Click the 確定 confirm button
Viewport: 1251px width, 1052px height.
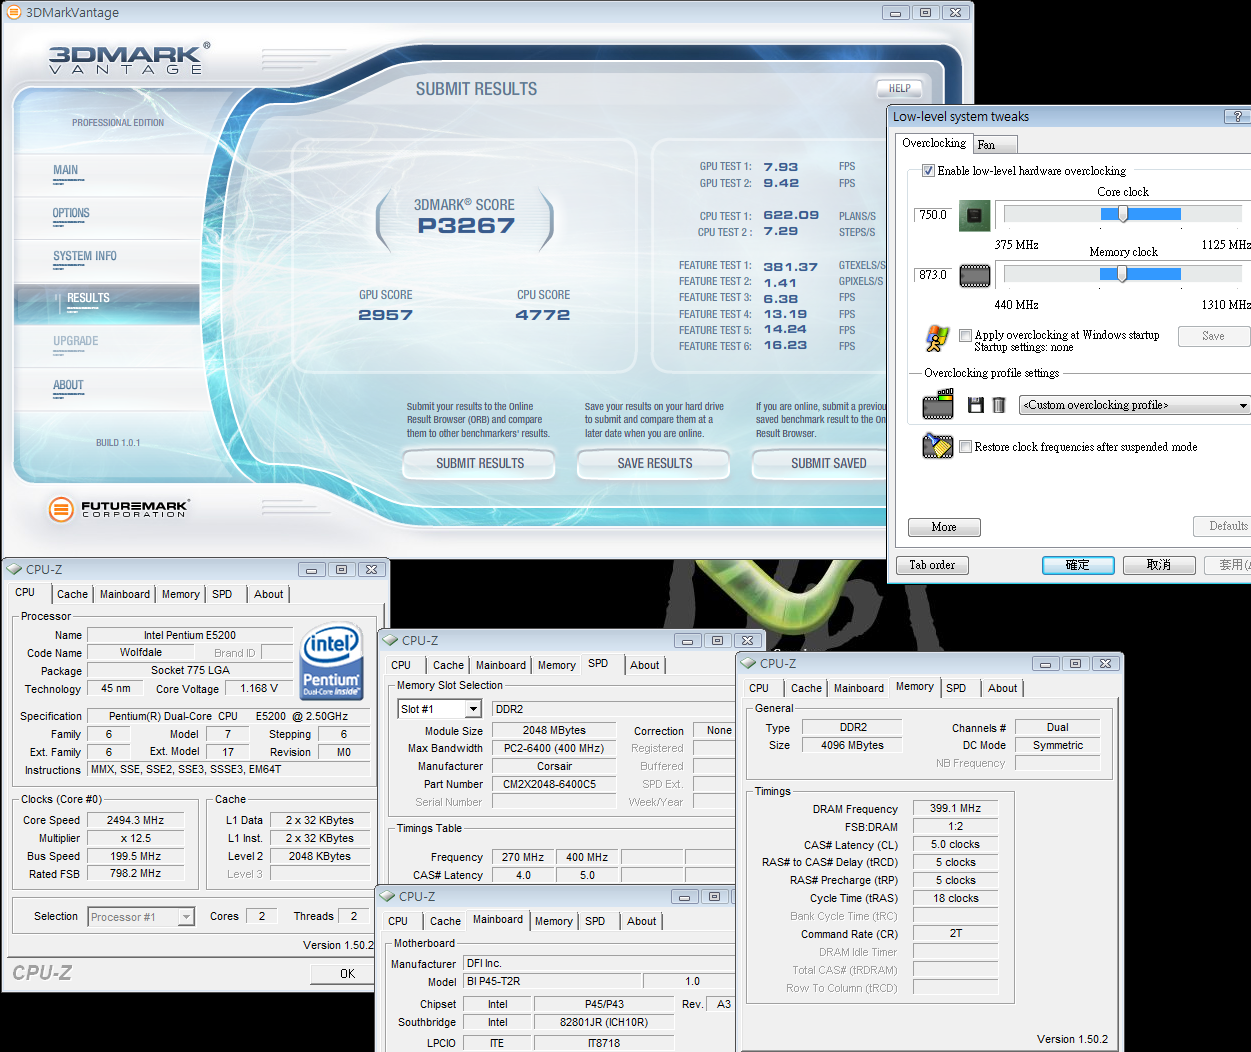[x=1078, y=565]
